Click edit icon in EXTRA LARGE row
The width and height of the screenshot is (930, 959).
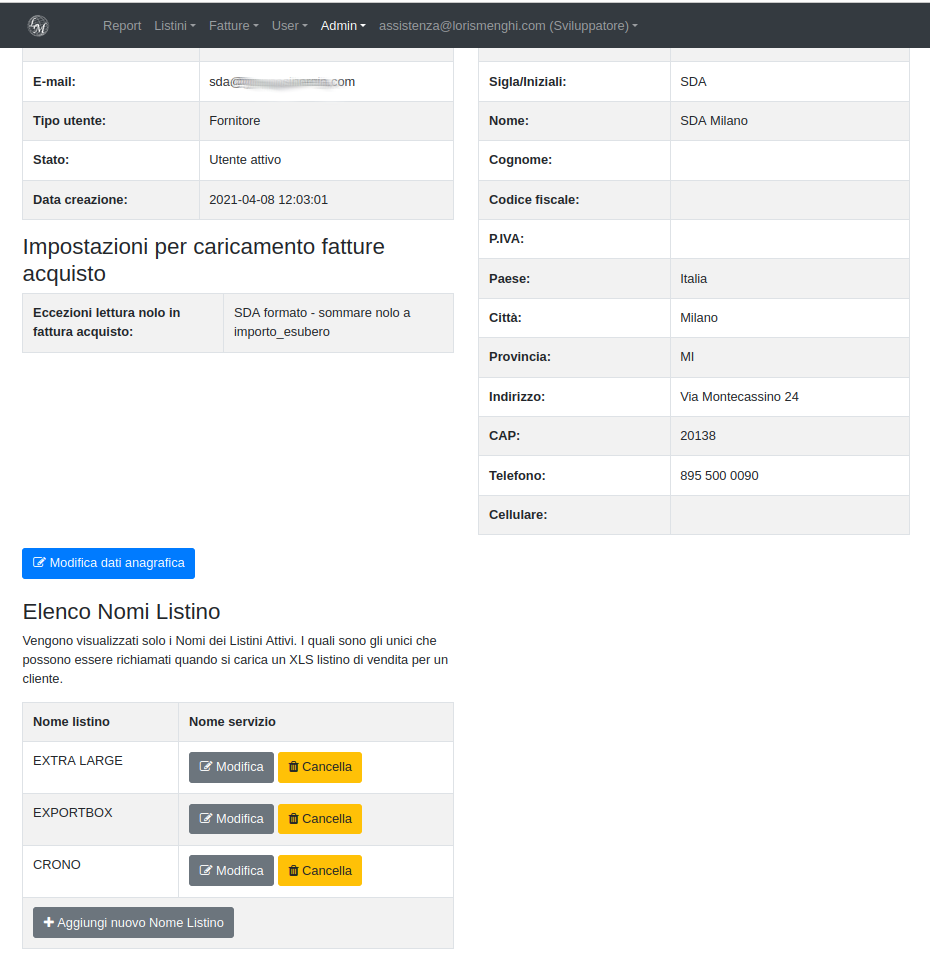(x=206, y=767)
